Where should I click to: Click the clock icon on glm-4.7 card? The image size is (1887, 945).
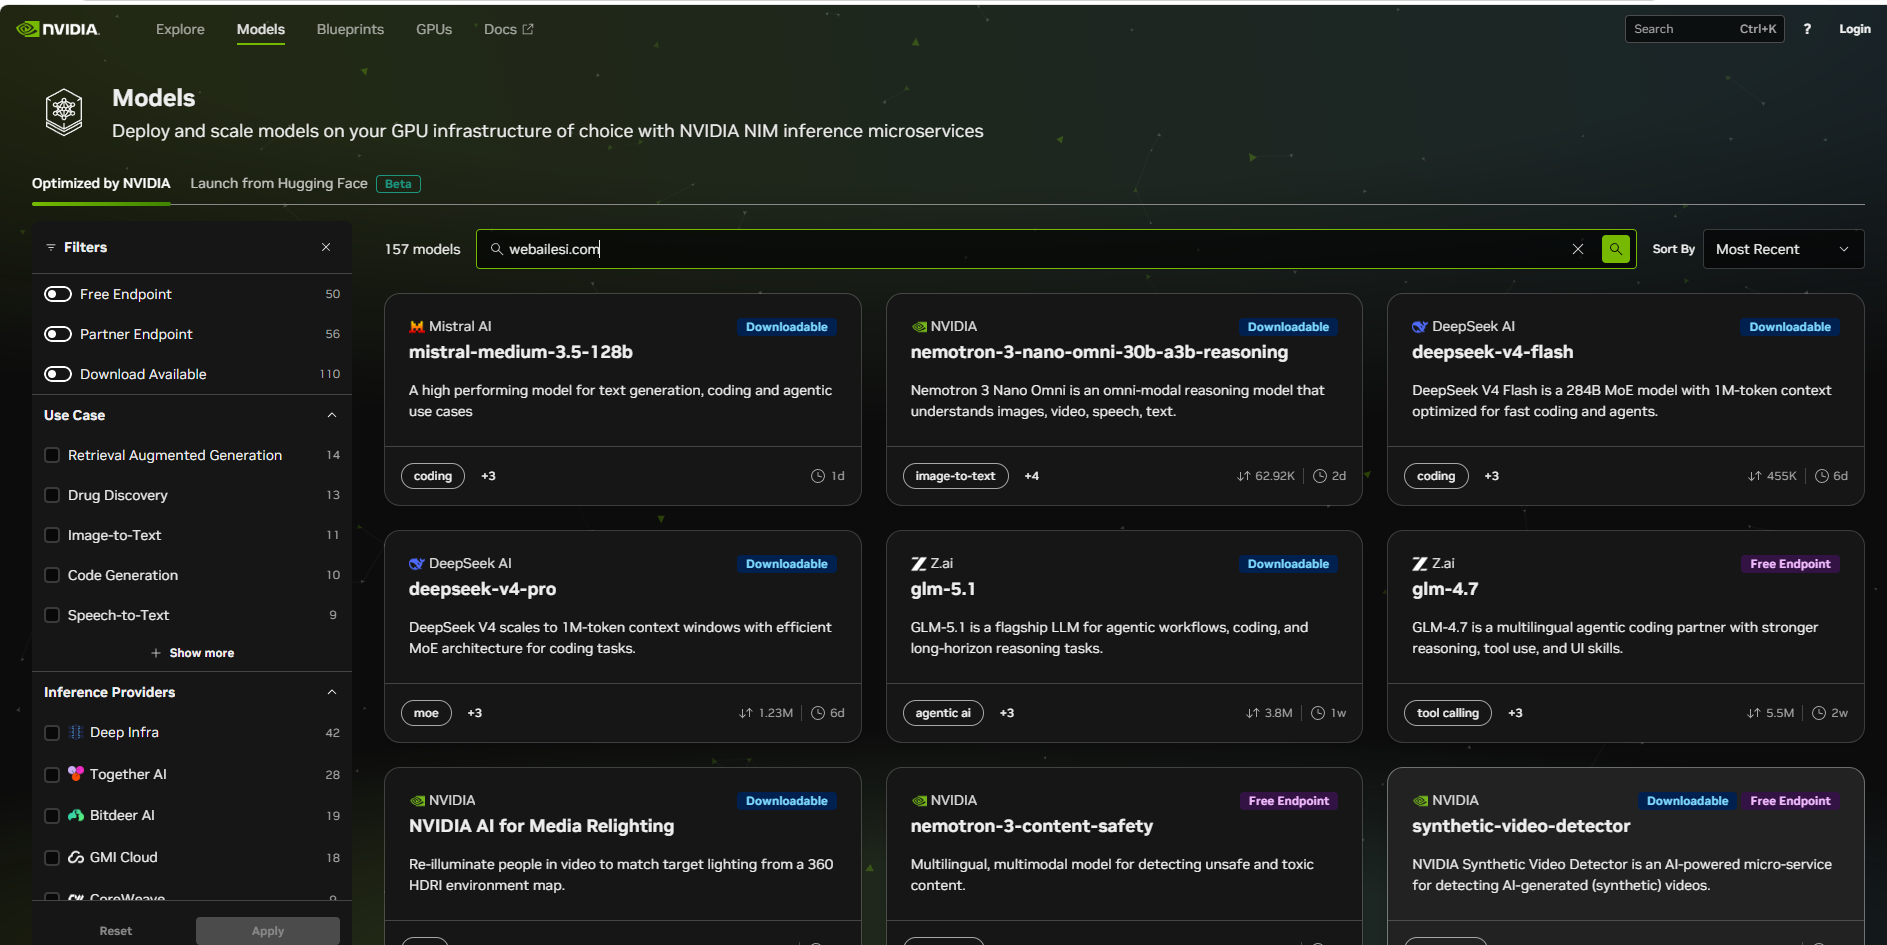1819,713
